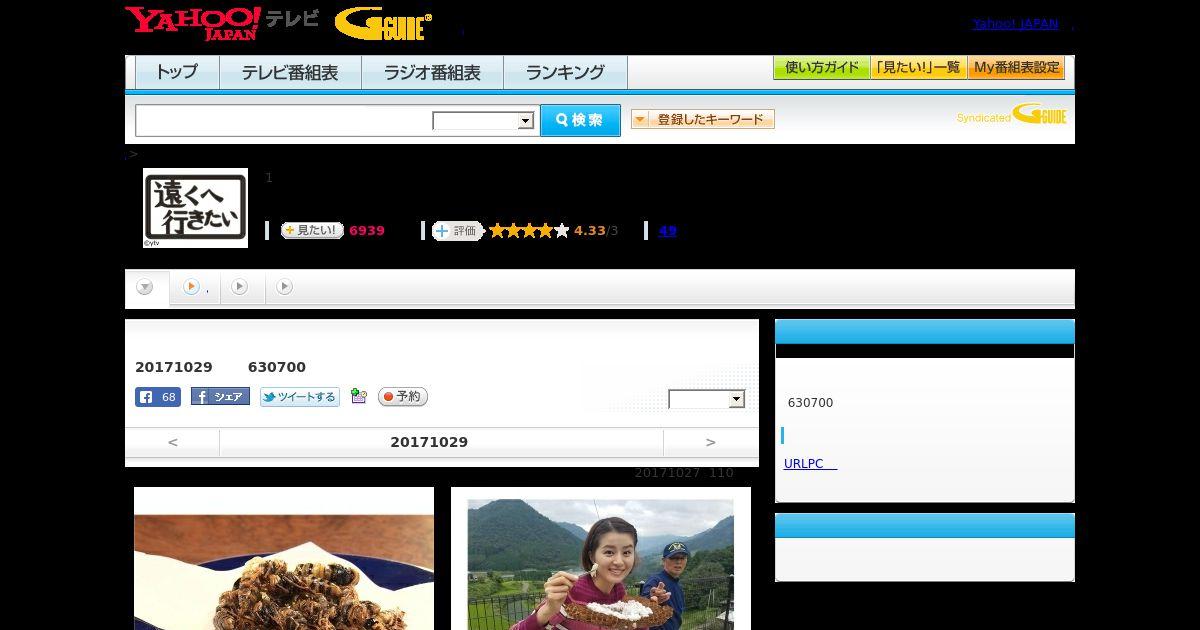Image resolution: width=1200 pixels, height=630 pixels.
Task: Select the fourth grey play-arrow tab
Action: pos(285,287)
